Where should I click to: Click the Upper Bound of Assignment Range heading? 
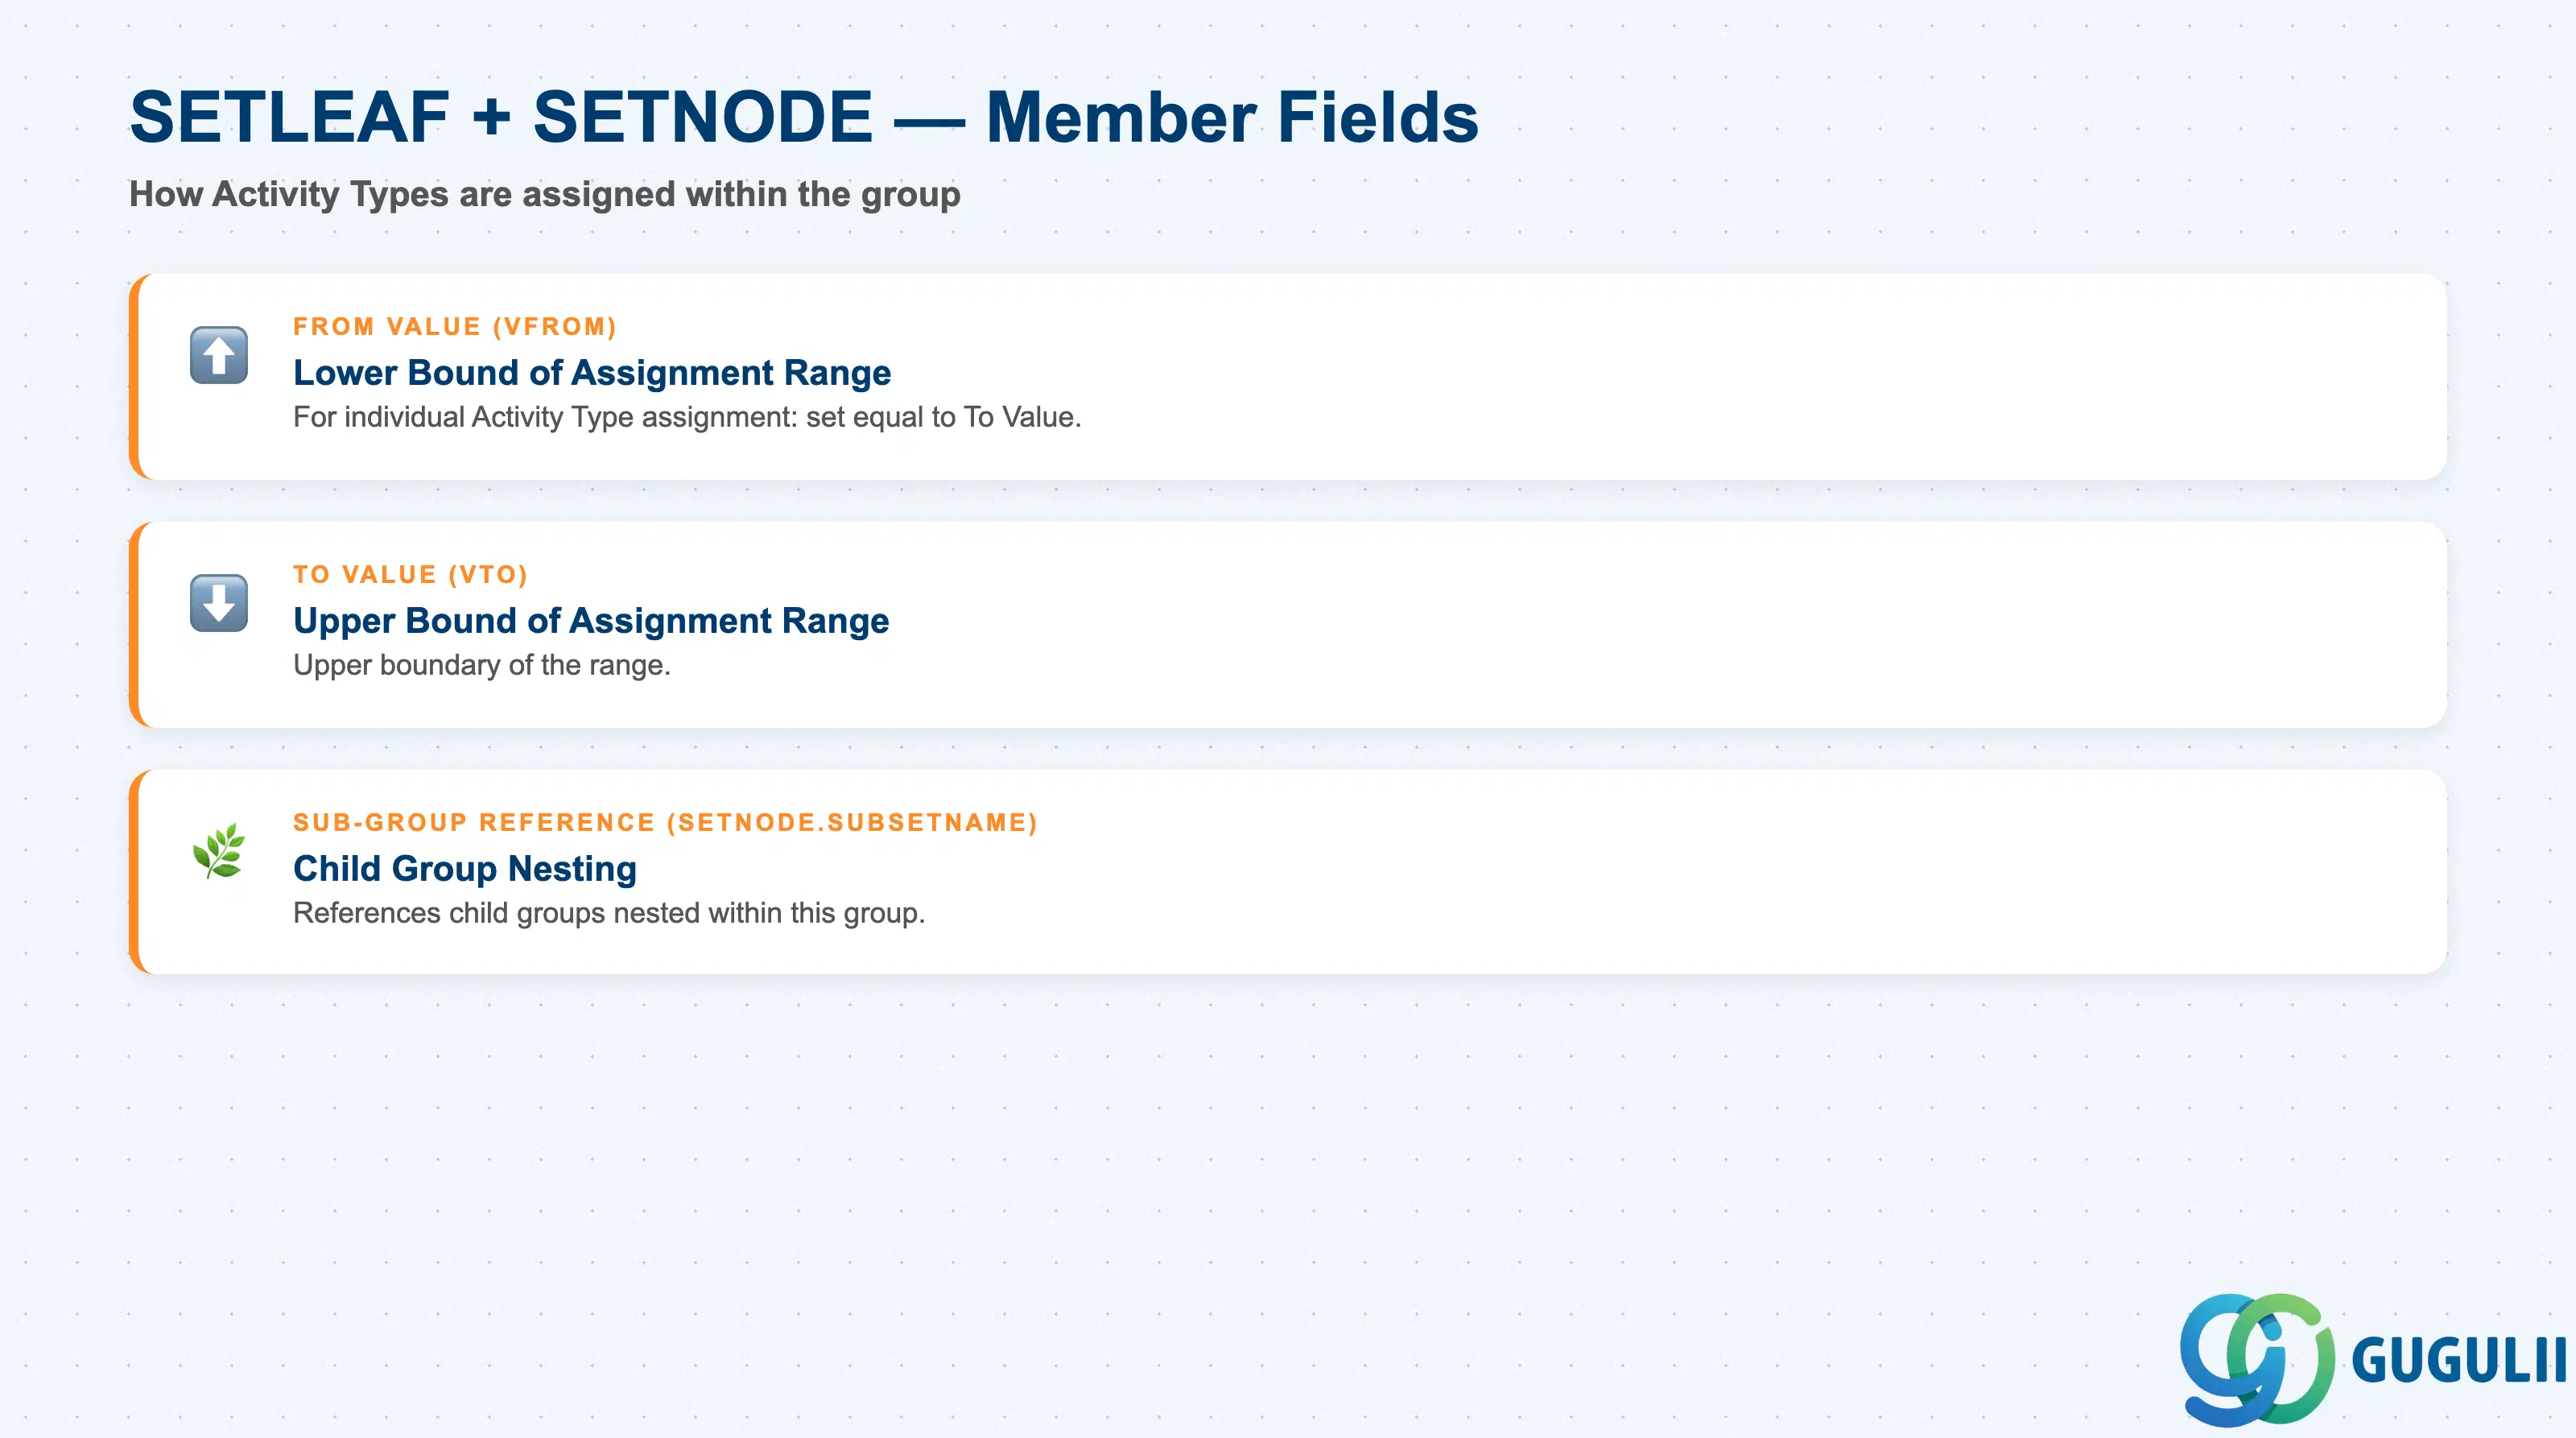591,621
